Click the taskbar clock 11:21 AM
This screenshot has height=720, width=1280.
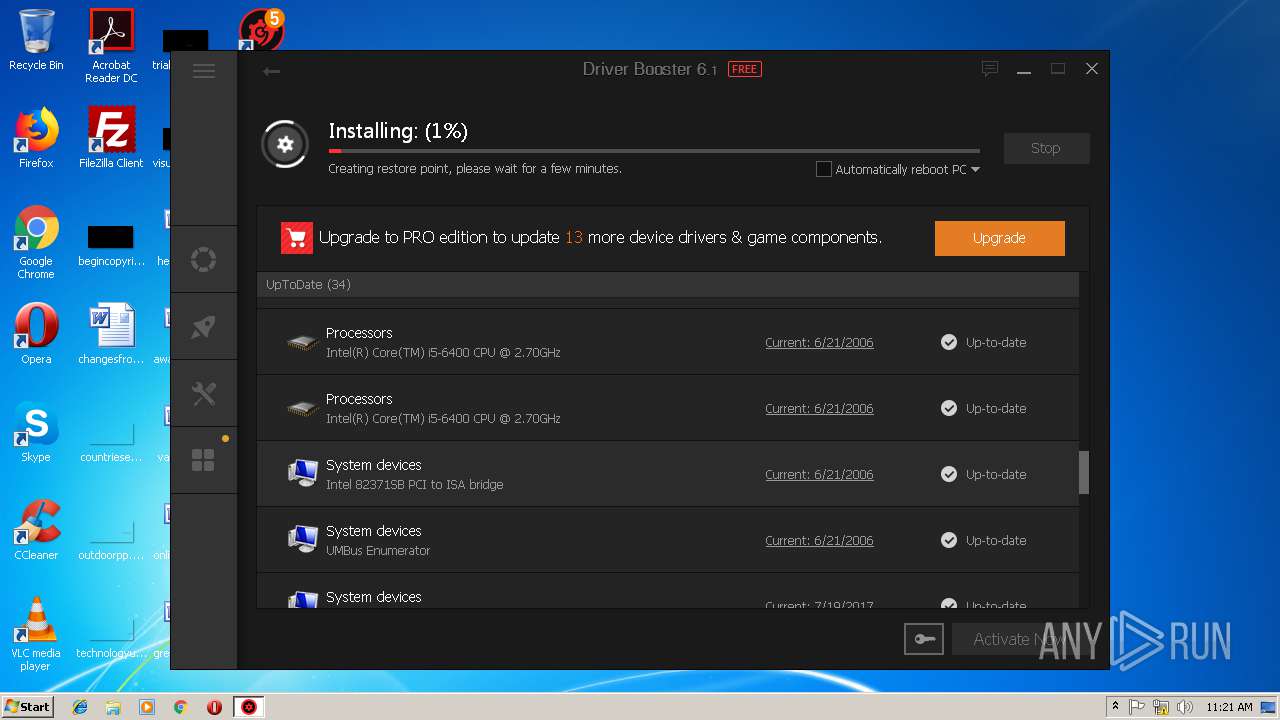[x=1229, y=707]
